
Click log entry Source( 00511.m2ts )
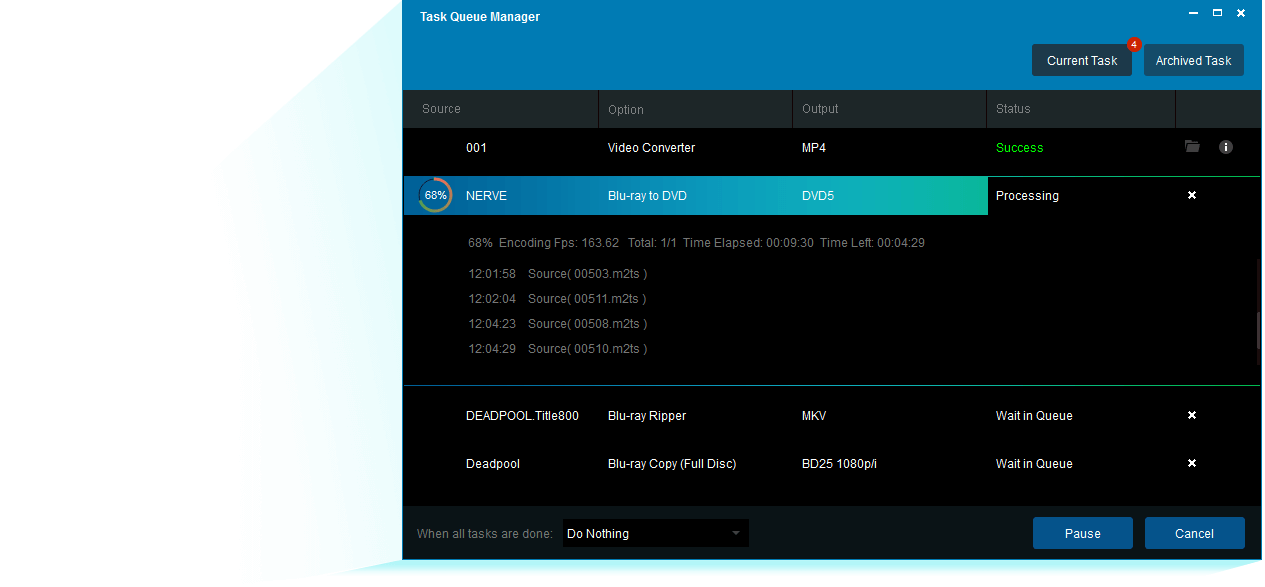[587, 299]
